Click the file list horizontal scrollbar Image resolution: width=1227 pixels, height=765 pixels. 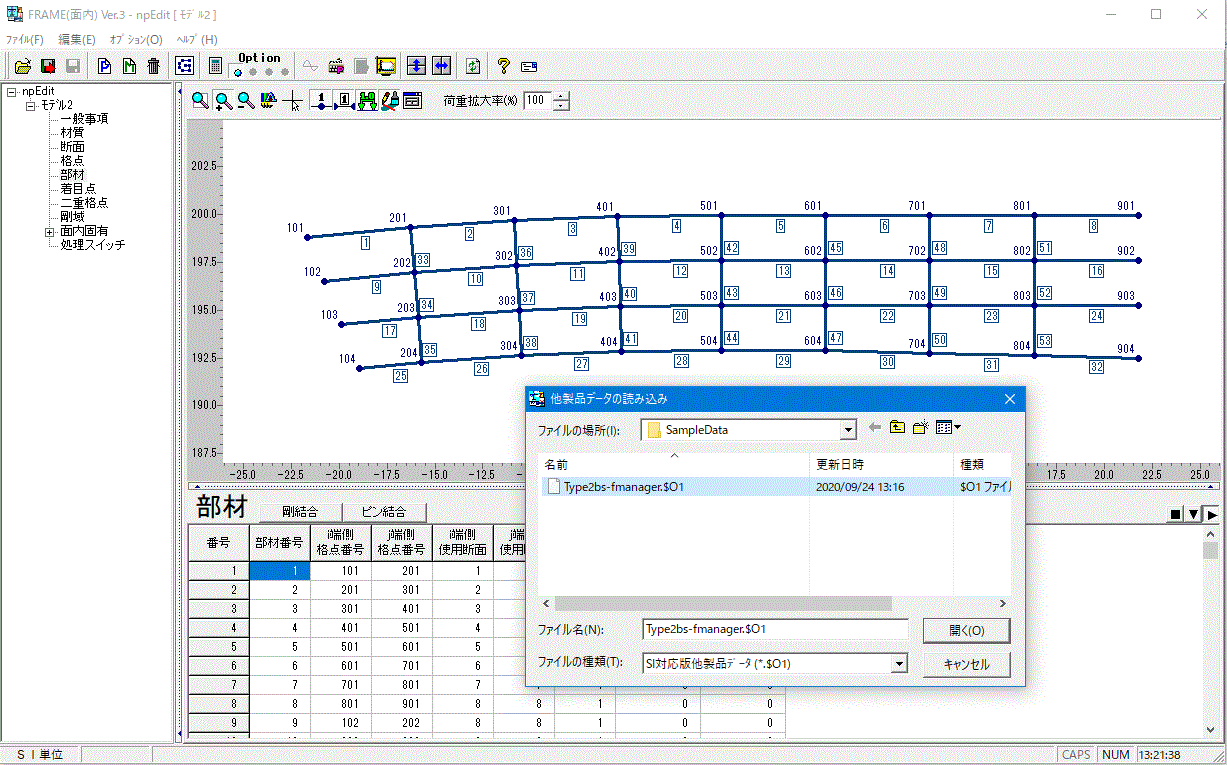click(x=721, y=603)
